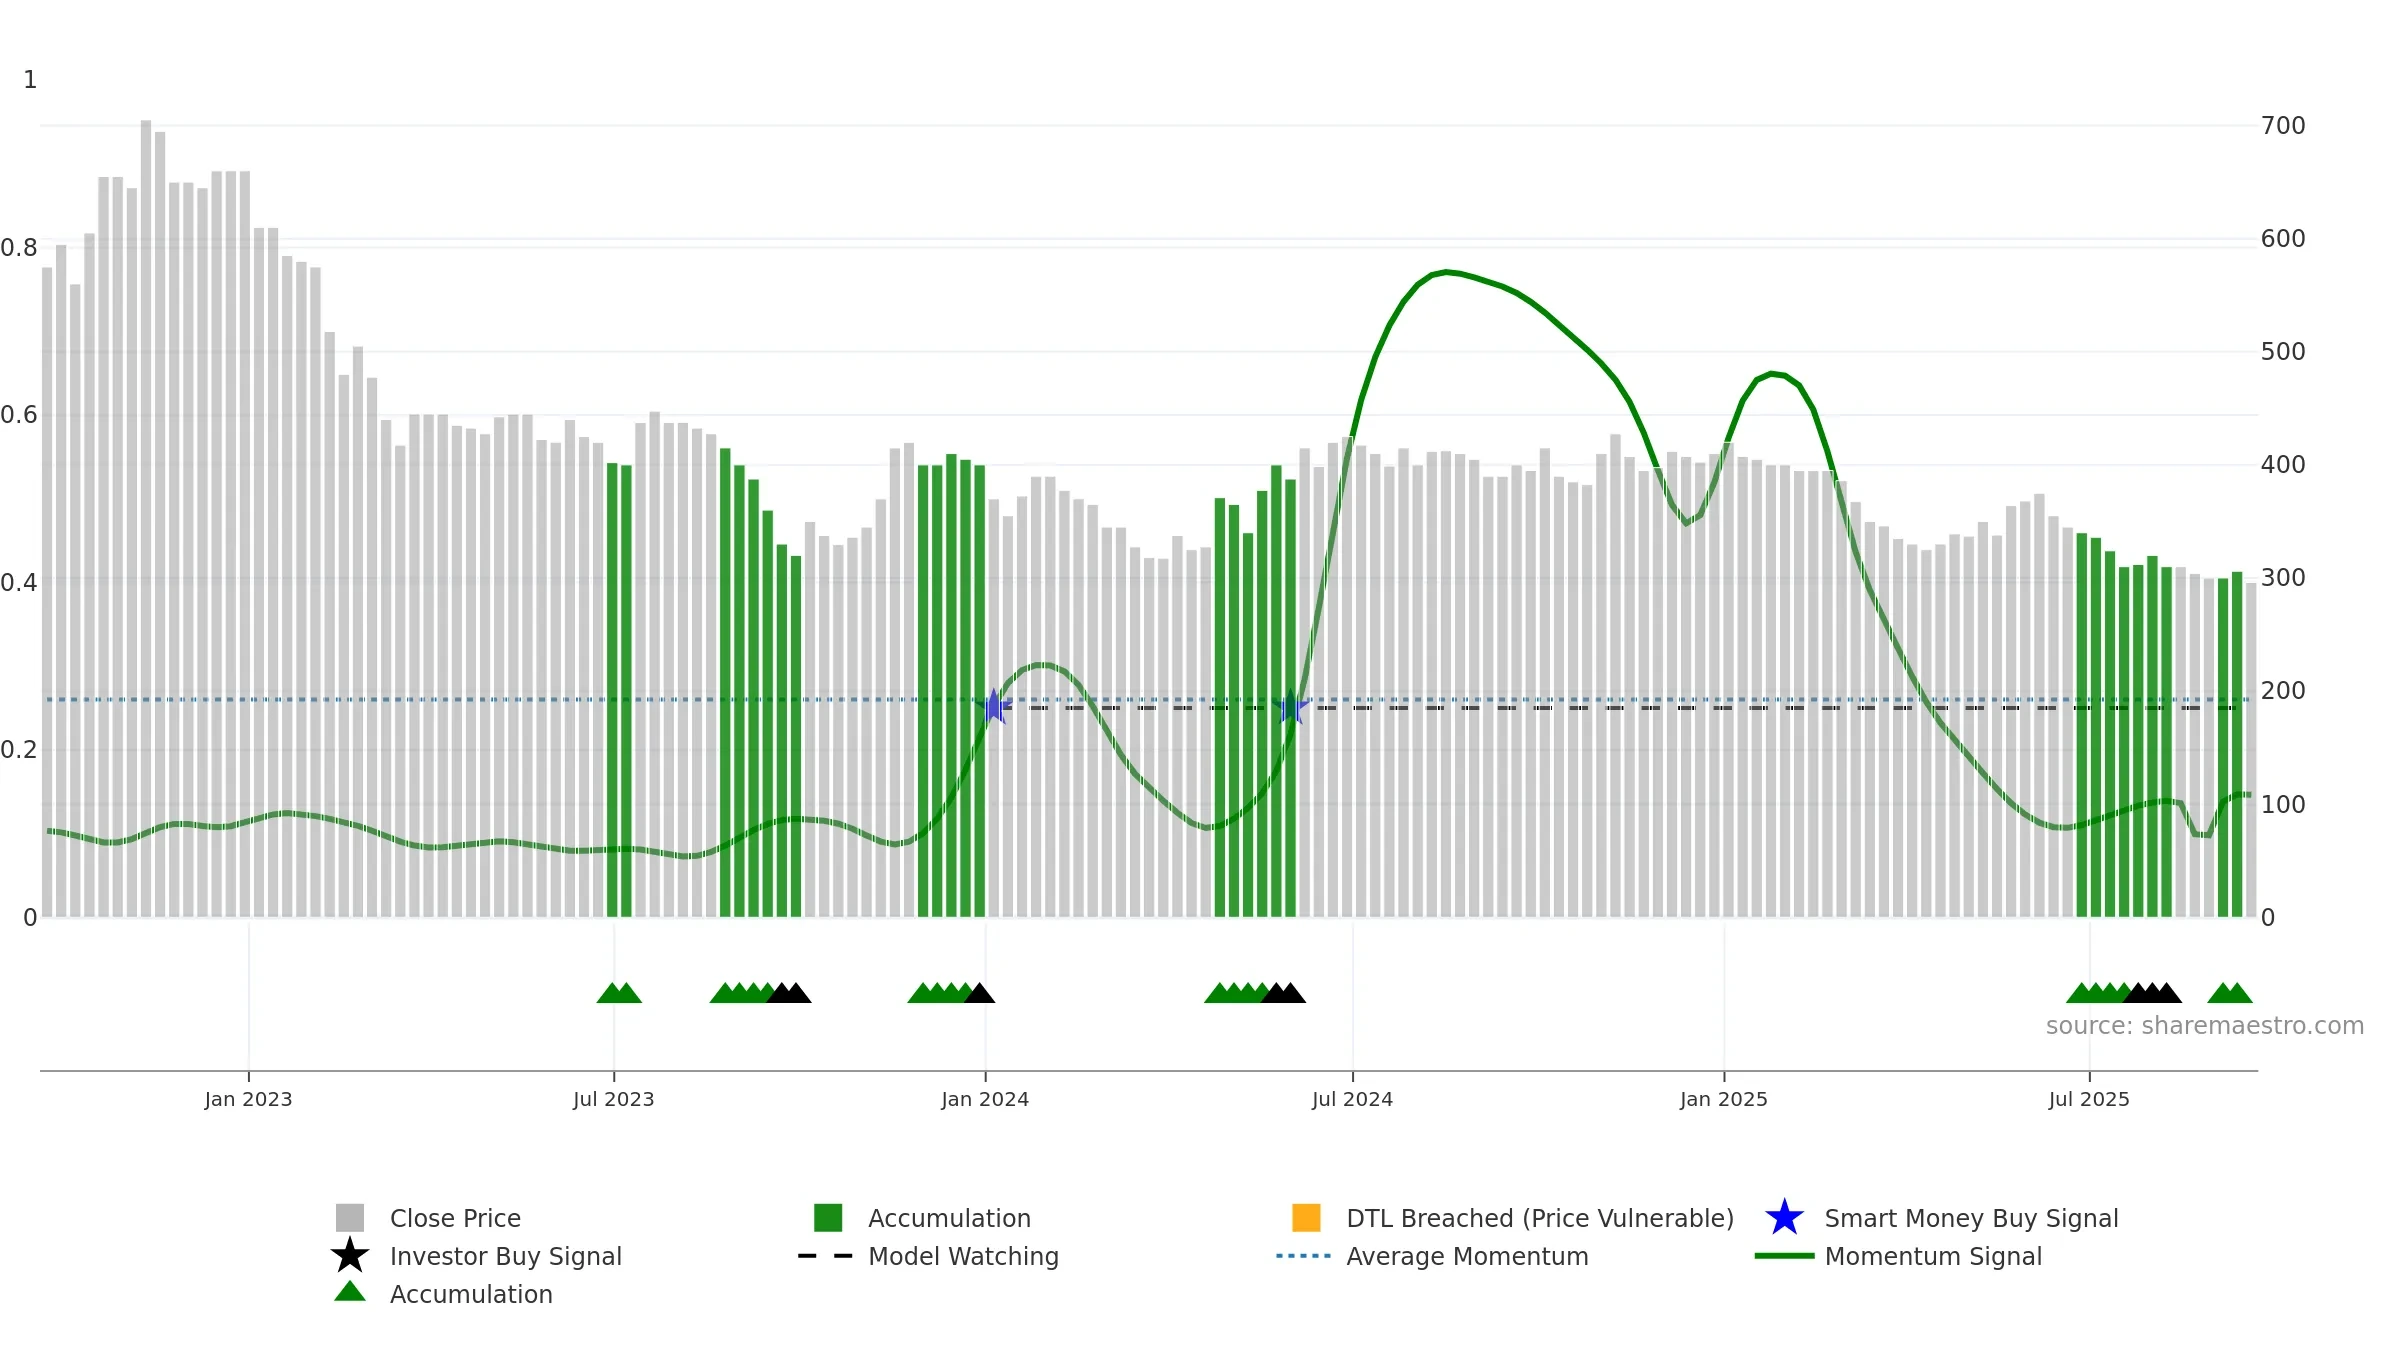
Task: Toggle the Momentum Signal green line legend
Action: point(1898,1256)
